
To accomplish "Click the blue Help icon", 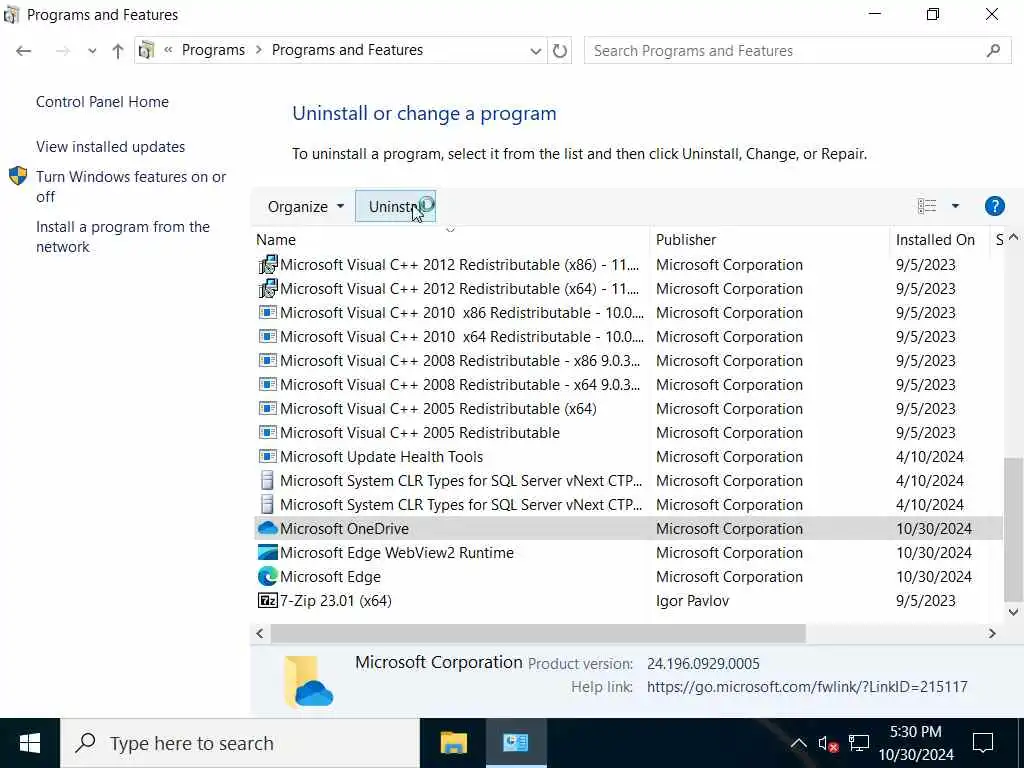I will coord(994,206).
